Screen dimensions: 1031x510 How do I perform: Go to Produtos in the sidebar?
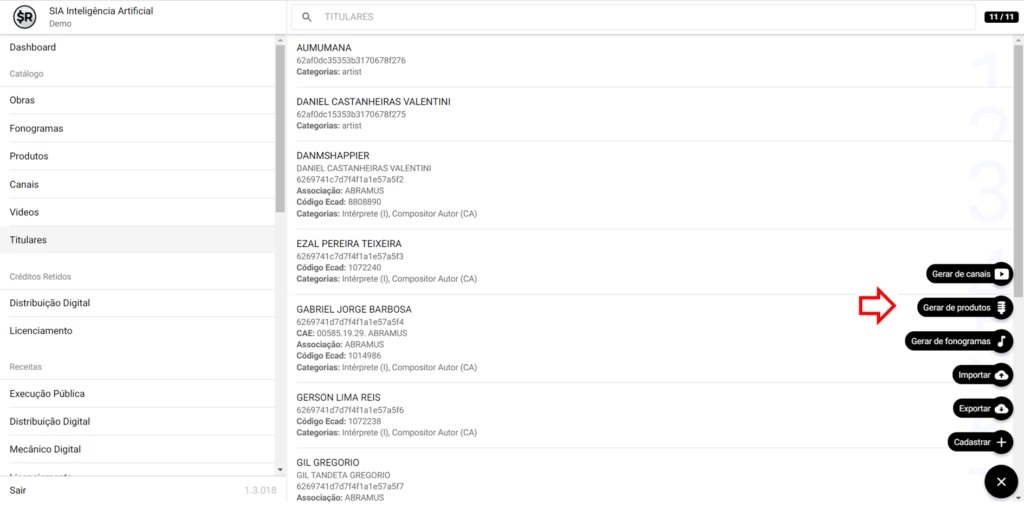pyautogui.click(x=29, y=156)
